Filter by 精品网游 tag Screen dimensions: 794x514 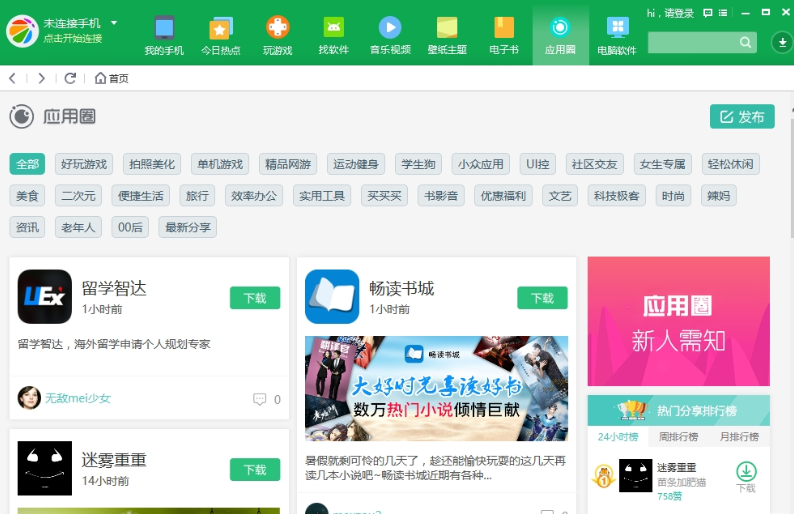pyautogui.click(x=288, y=164)
